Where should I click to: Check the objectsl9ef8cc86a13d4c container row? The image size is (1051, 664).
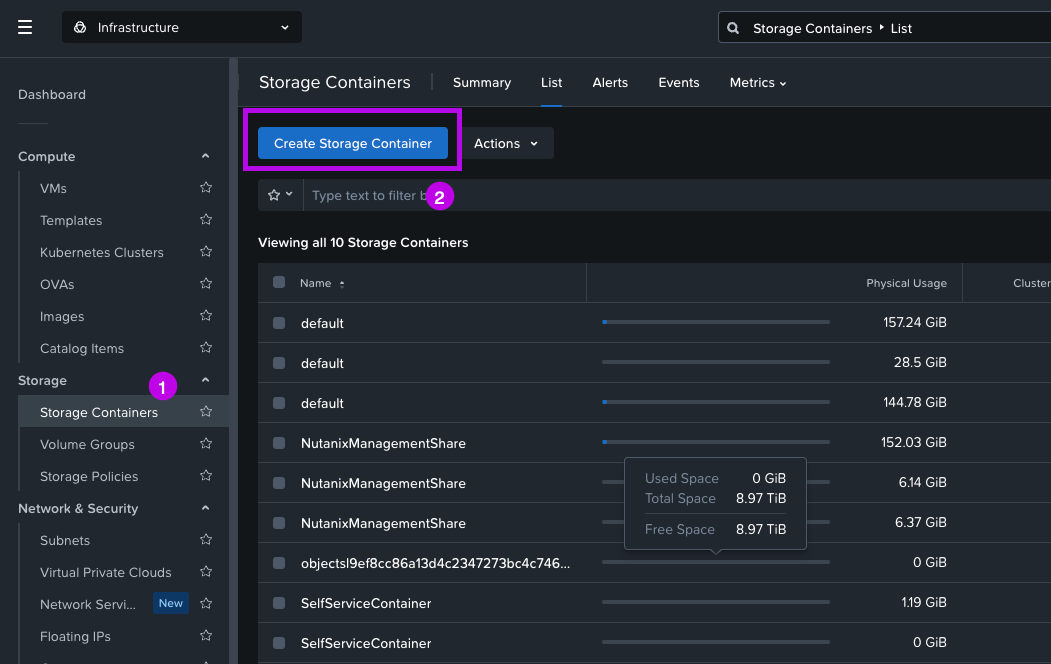coord(279,563)
